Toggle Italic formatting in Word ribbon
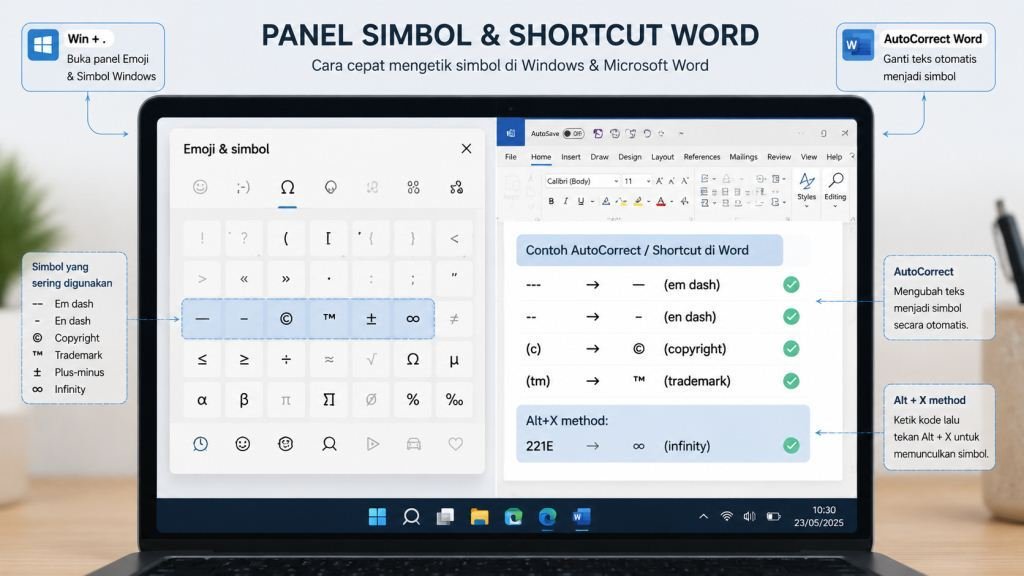 [566, 201]
